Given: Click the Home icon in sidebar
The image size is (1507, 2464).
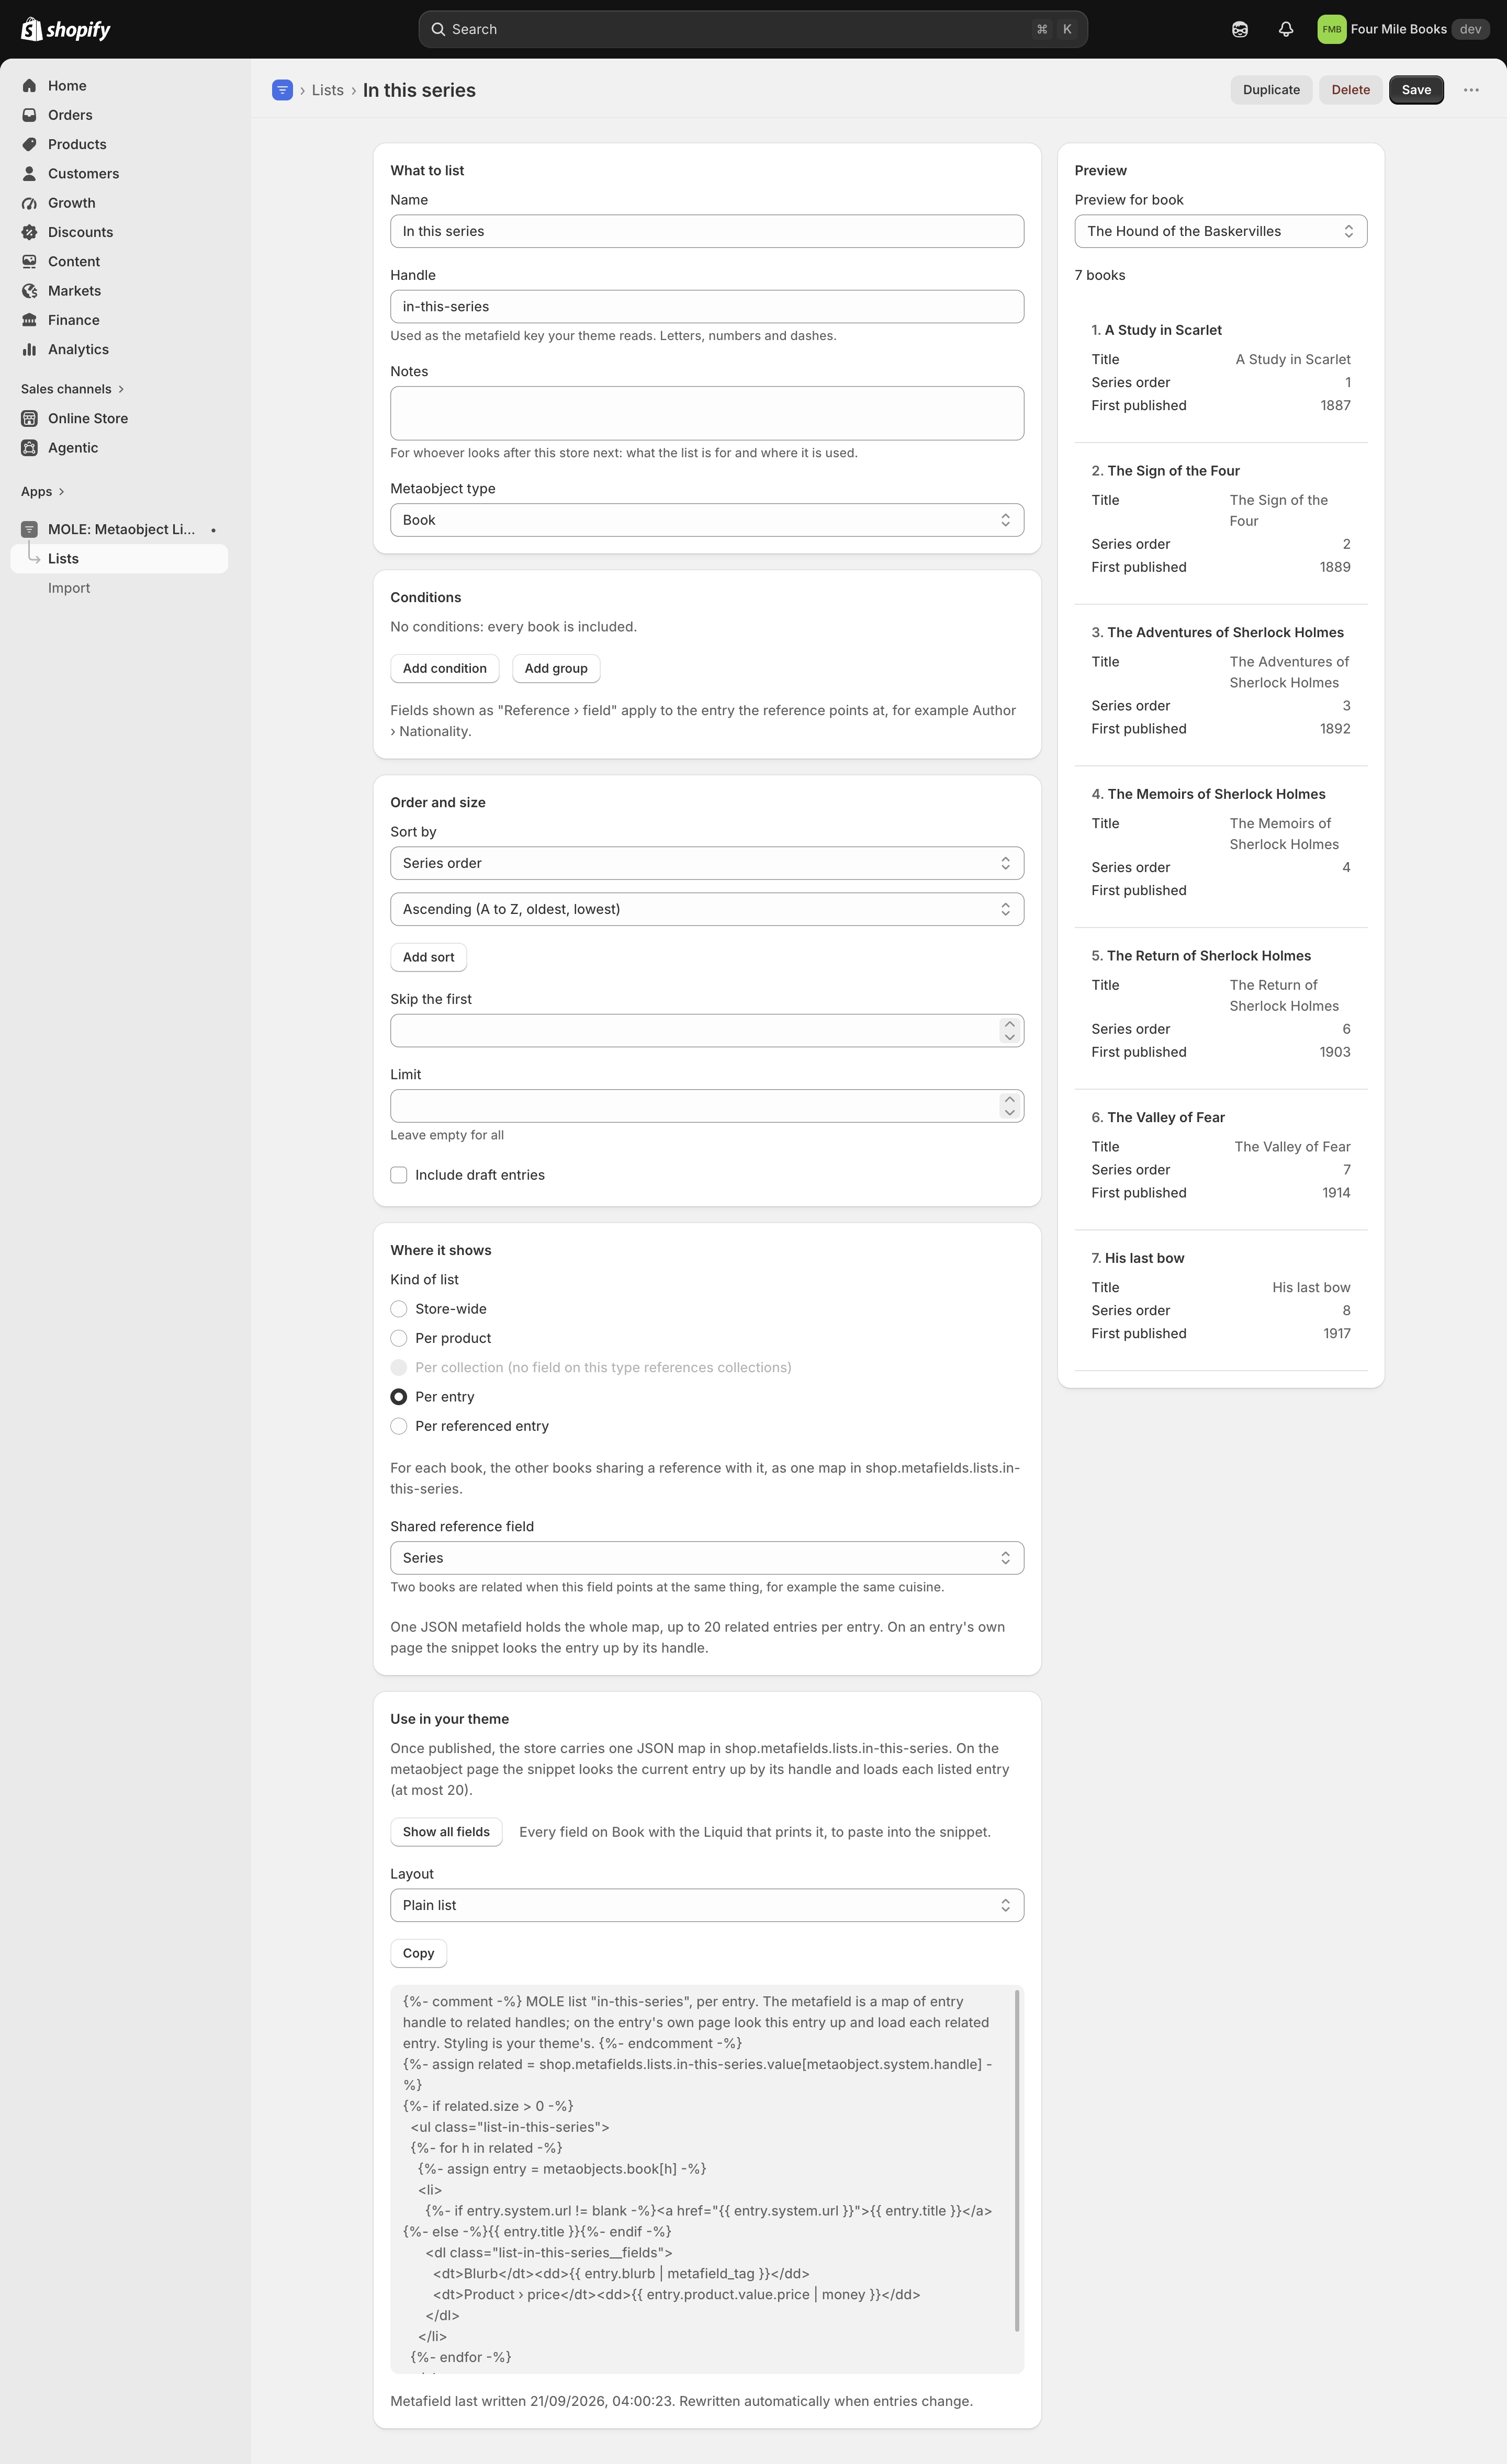Looking at the screenshot, I should tap(30, 86).
